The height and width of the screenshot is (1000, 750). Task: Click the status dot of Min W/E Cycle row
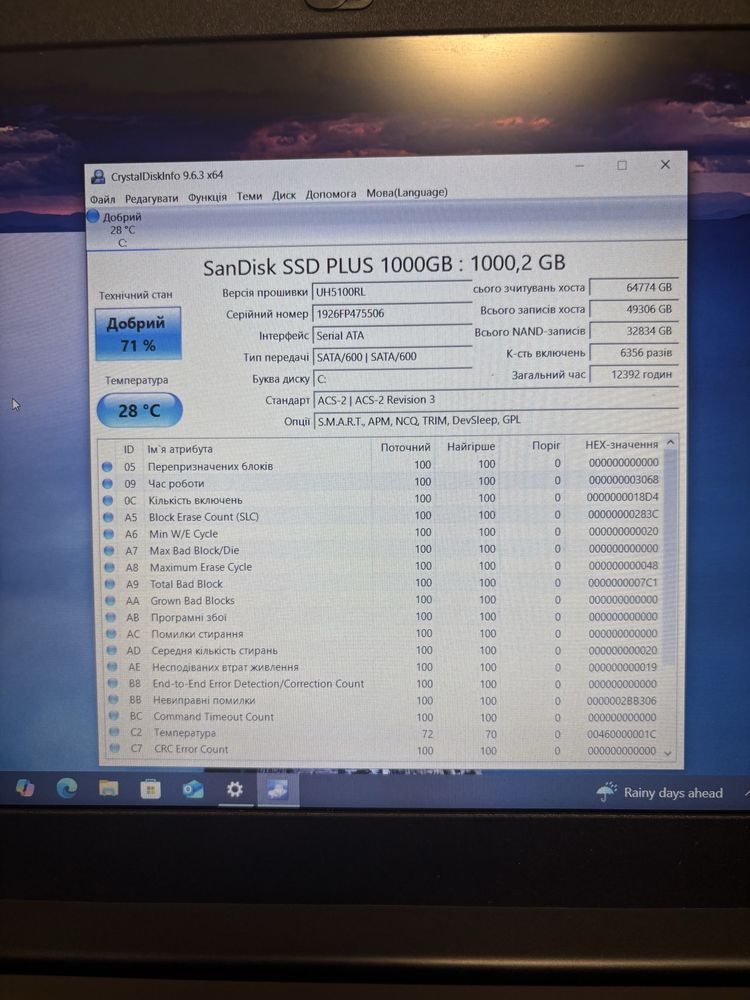[109, 534]
